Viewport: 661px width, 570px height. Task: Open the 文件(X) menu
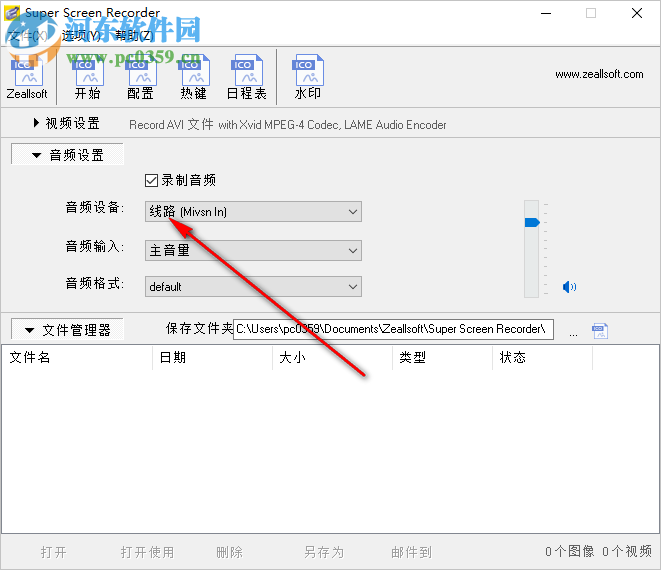click(28, 35)
